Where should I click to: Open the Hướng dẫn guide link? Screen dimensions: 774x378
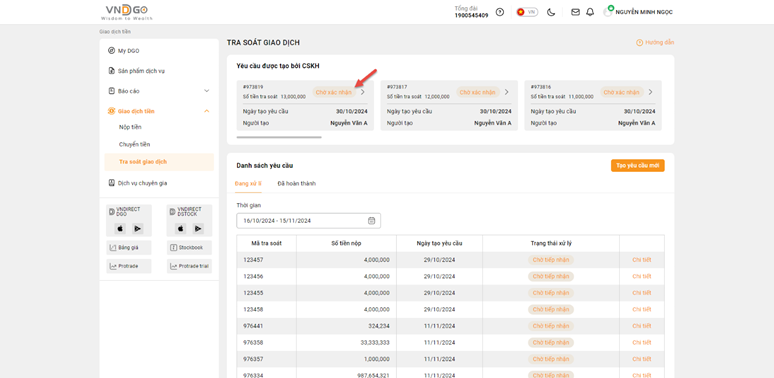[x=655, y=43]
